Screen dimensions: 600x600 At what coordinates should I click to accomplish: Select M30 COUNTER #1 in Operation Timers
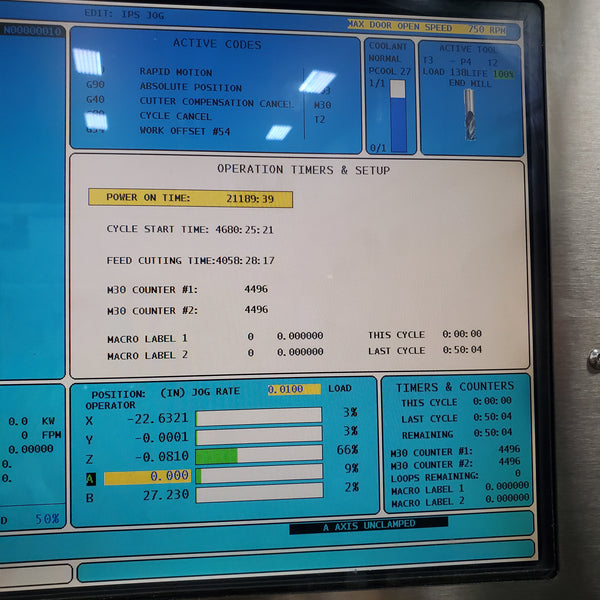[x=187, y=289]
